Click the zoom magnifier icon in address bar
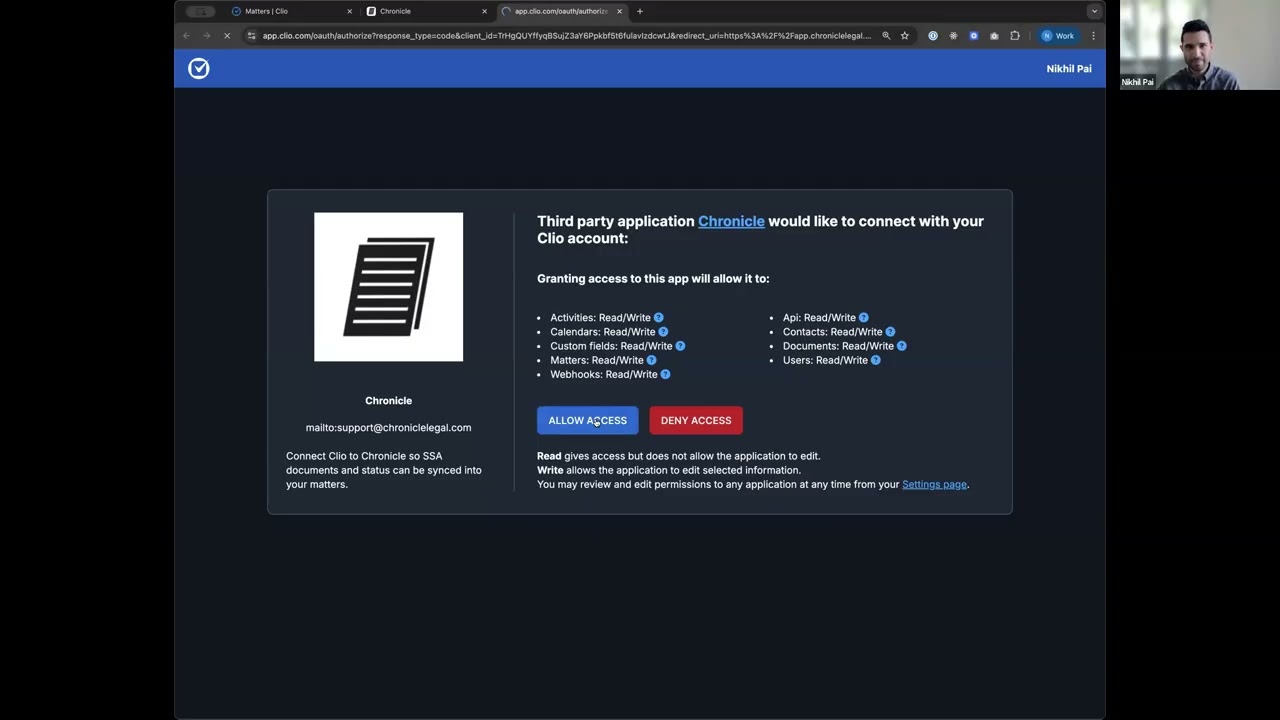The width and height of the screenshot is (1280, 720). click(885, 36)
